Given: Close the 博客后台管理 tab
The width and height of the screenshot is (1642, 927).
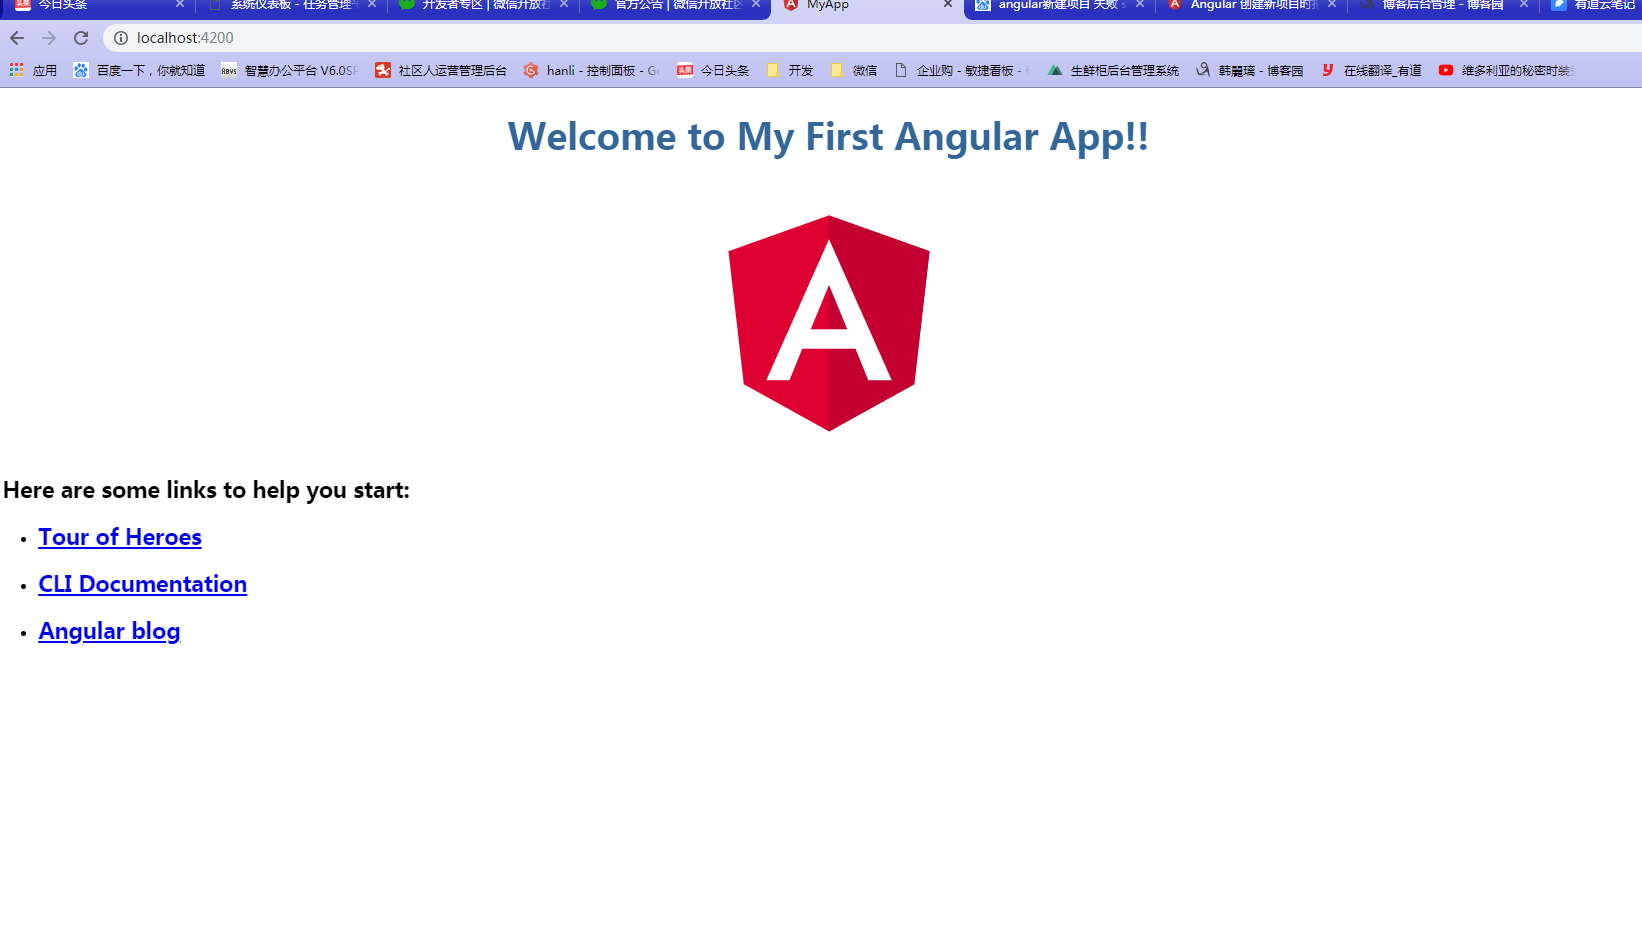Looking at the screenshot, I should pos(1524,5).
